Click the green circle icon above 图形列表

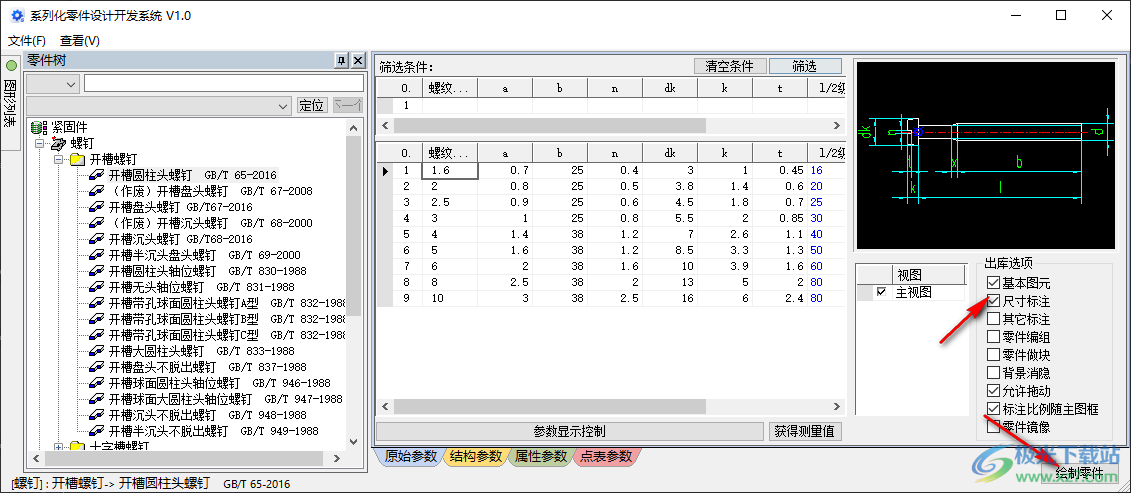click(11, 66)
